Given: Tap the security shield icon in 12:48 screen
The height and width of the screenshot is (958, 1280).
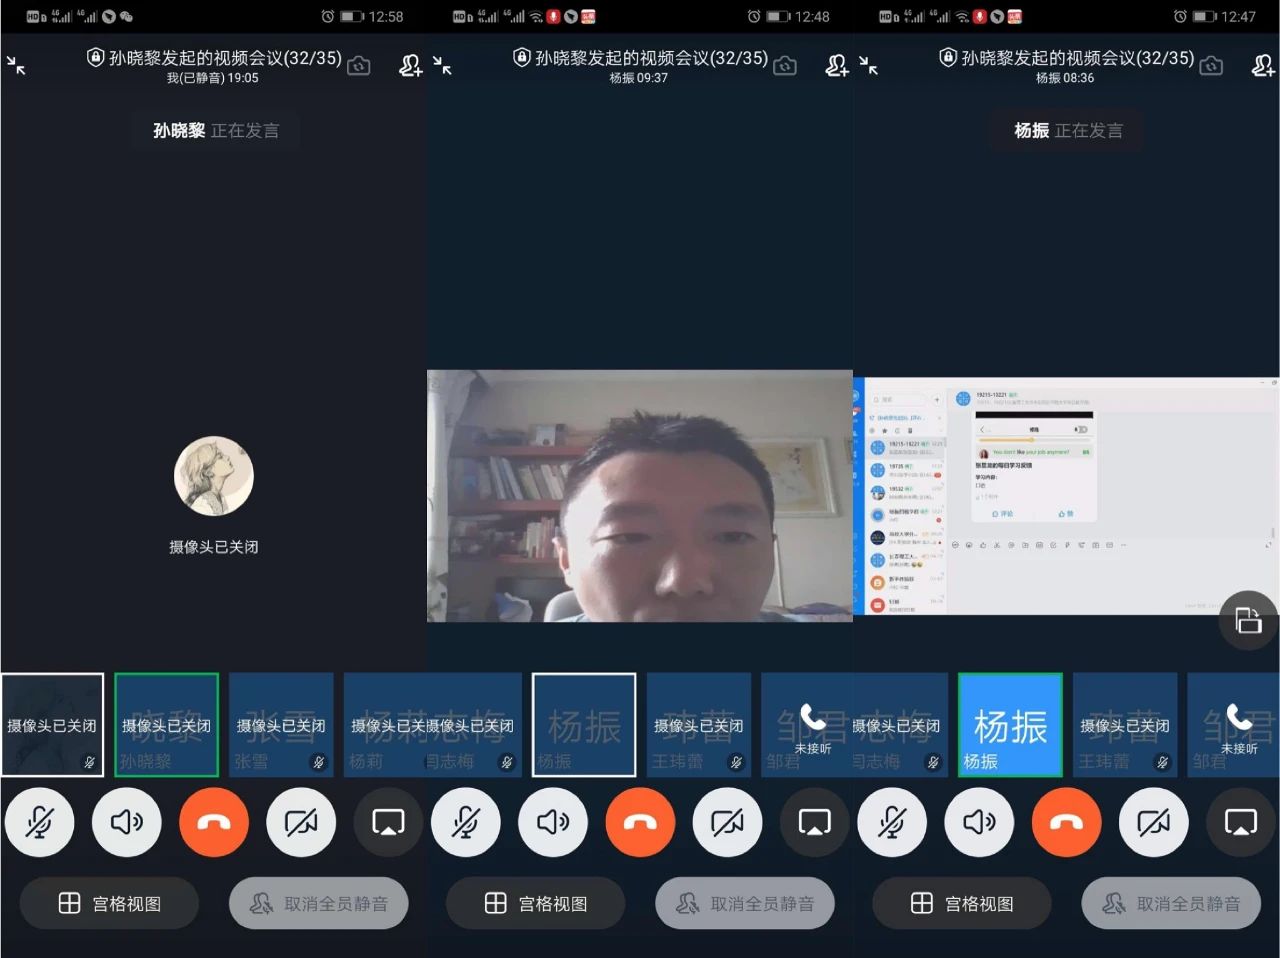Looking at the screenshot, I should 521,58.
